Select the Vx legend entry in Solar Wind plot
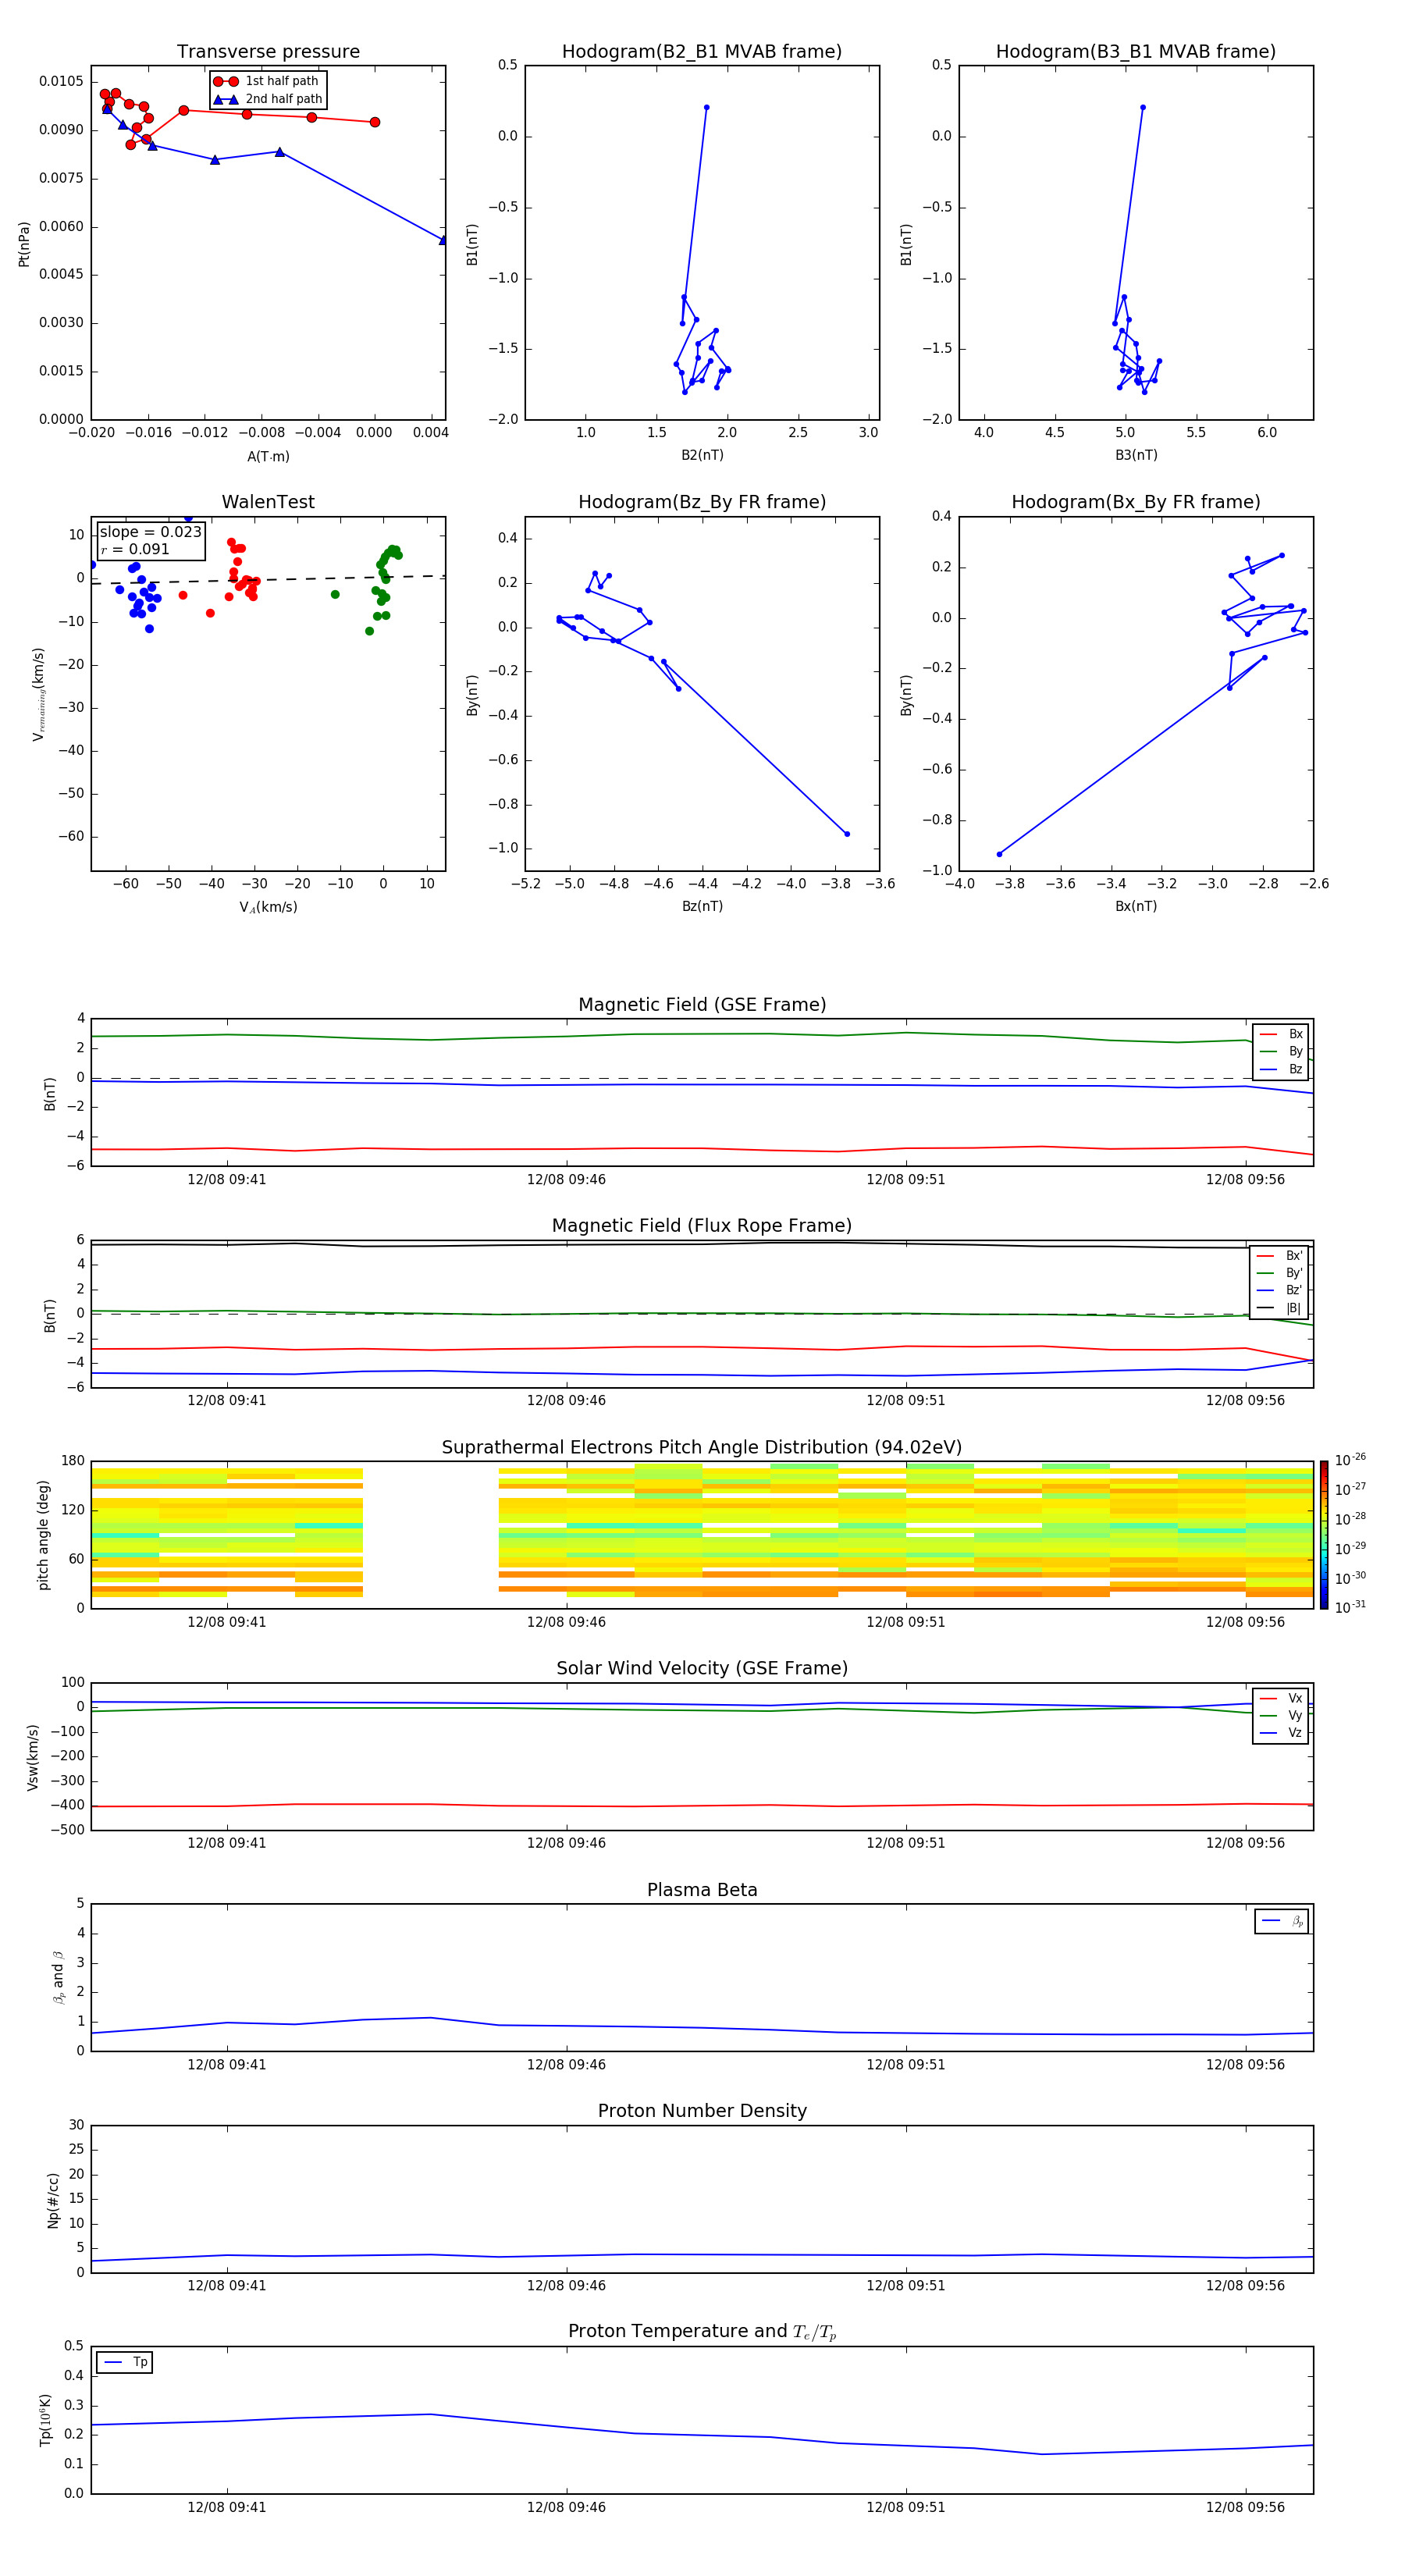 pos(1281,1698)
